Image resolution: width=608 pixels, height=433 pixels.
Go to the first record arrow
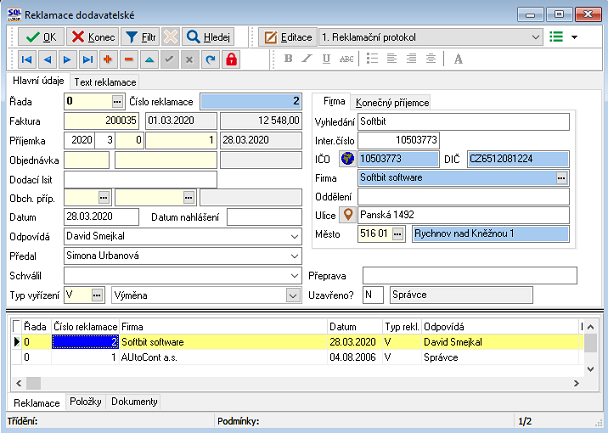coord(27,60)
